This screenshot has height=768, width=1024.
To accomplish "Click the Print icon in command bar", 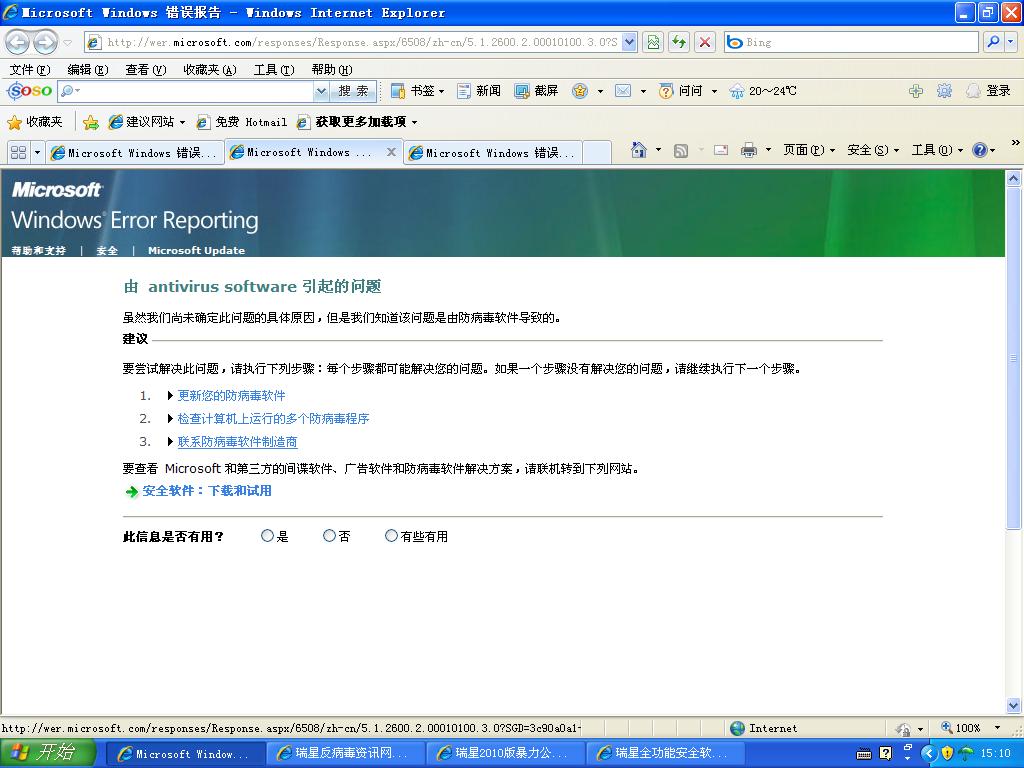I will click(x=748, y=150).
